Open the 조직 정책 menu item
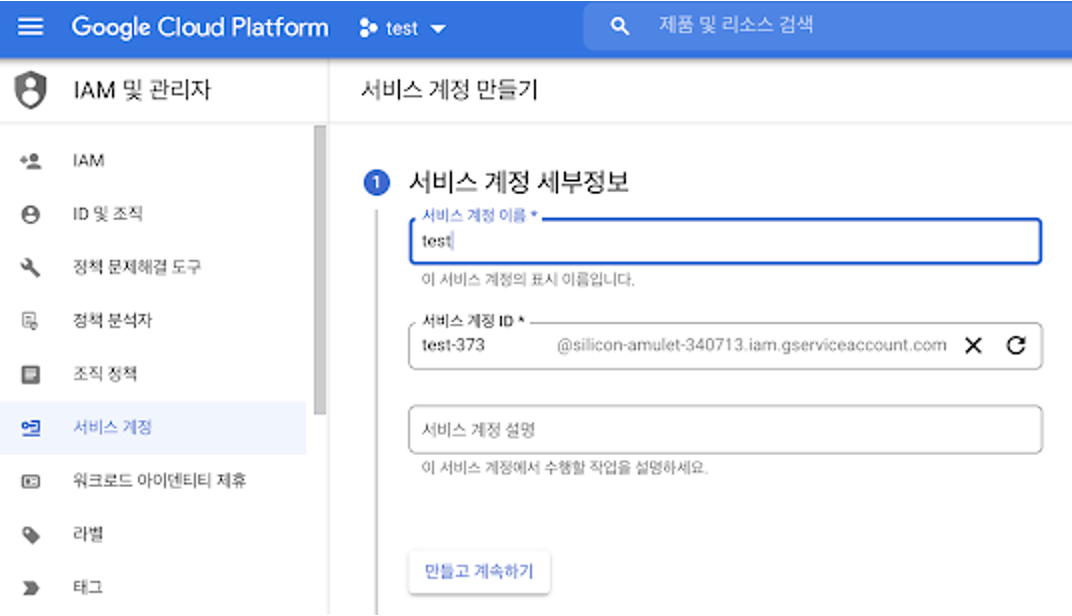The height and width of the screenshot is (616, 1072). point(153,374)
